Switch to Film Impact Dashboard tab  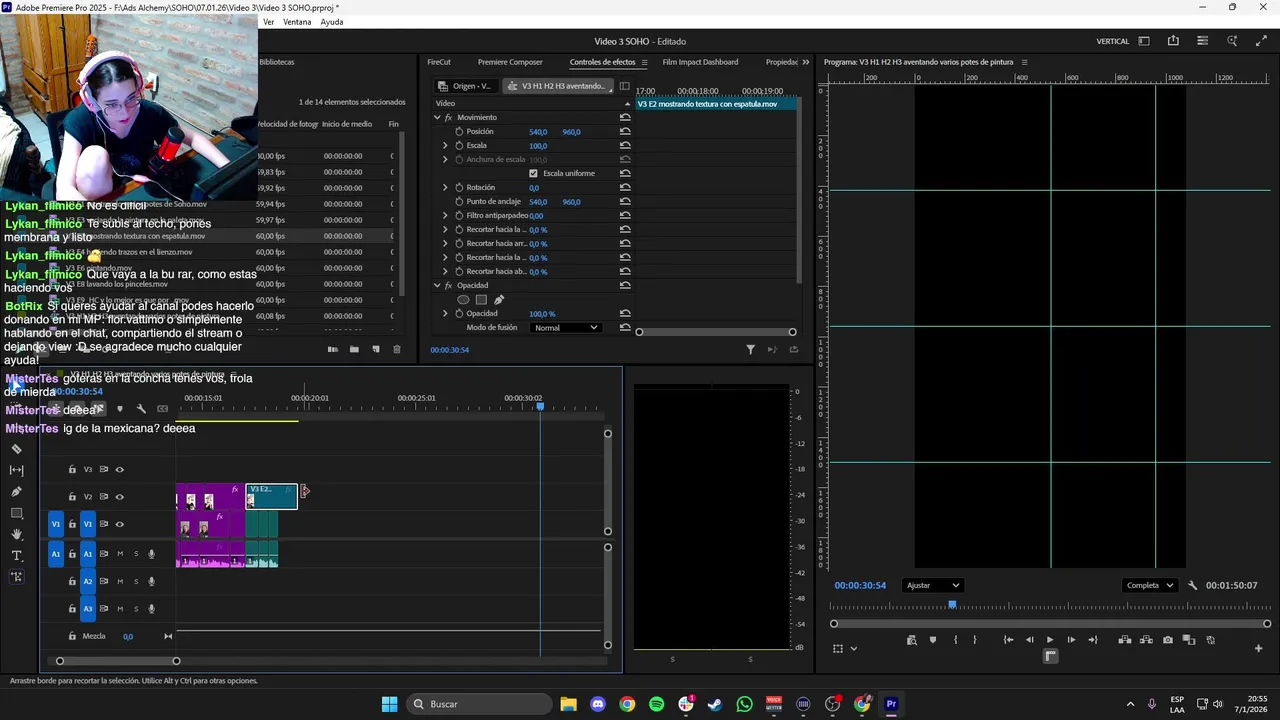pos(700,62)
